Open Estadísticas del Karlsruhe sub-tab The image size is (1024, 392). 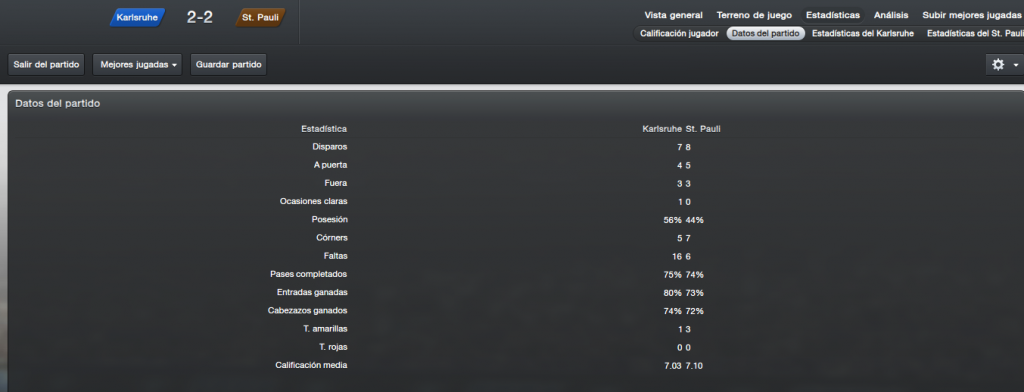coord(863,33)
